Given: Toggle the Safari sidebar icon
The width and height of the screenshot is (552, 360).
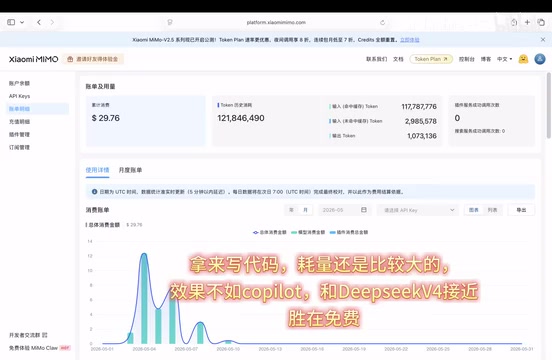Looking at the screenshot, I should tap(11, 22).
